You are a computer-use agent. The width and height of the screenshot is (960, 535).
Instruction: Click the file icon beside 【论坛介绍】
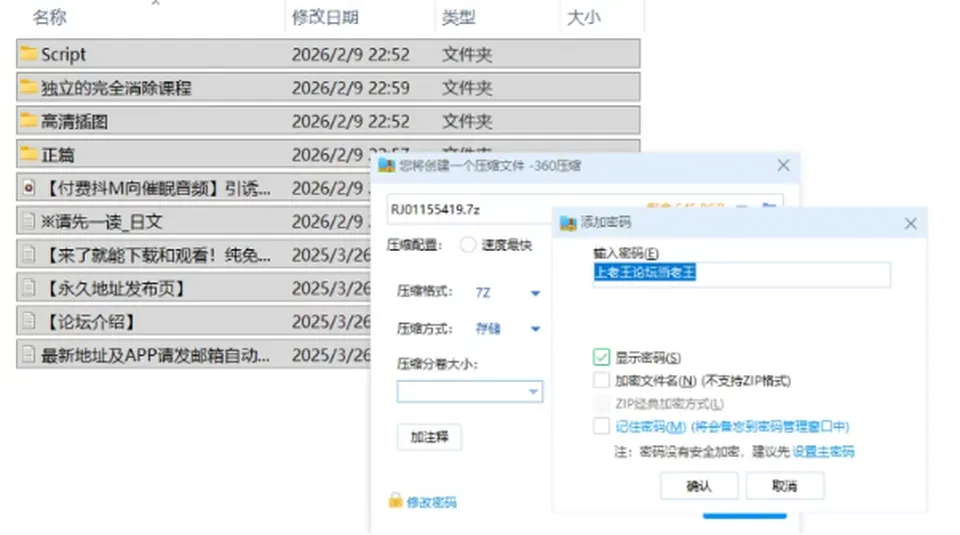pos(28,321)
